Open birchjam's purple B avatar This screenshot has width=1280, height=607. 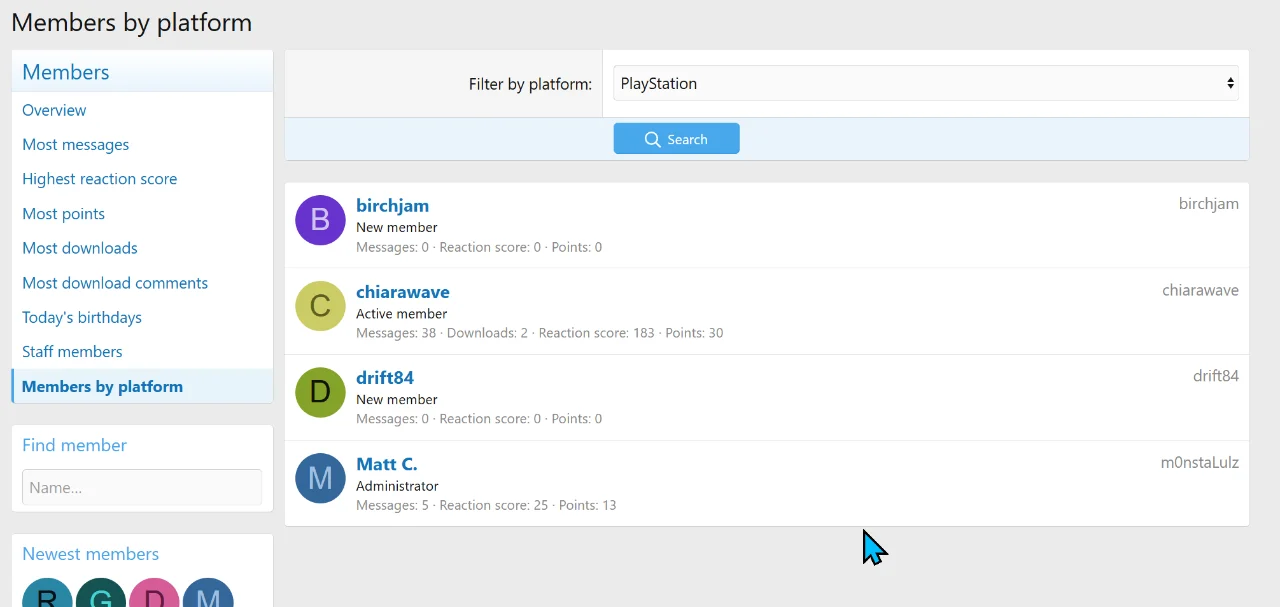coord(320,220)
